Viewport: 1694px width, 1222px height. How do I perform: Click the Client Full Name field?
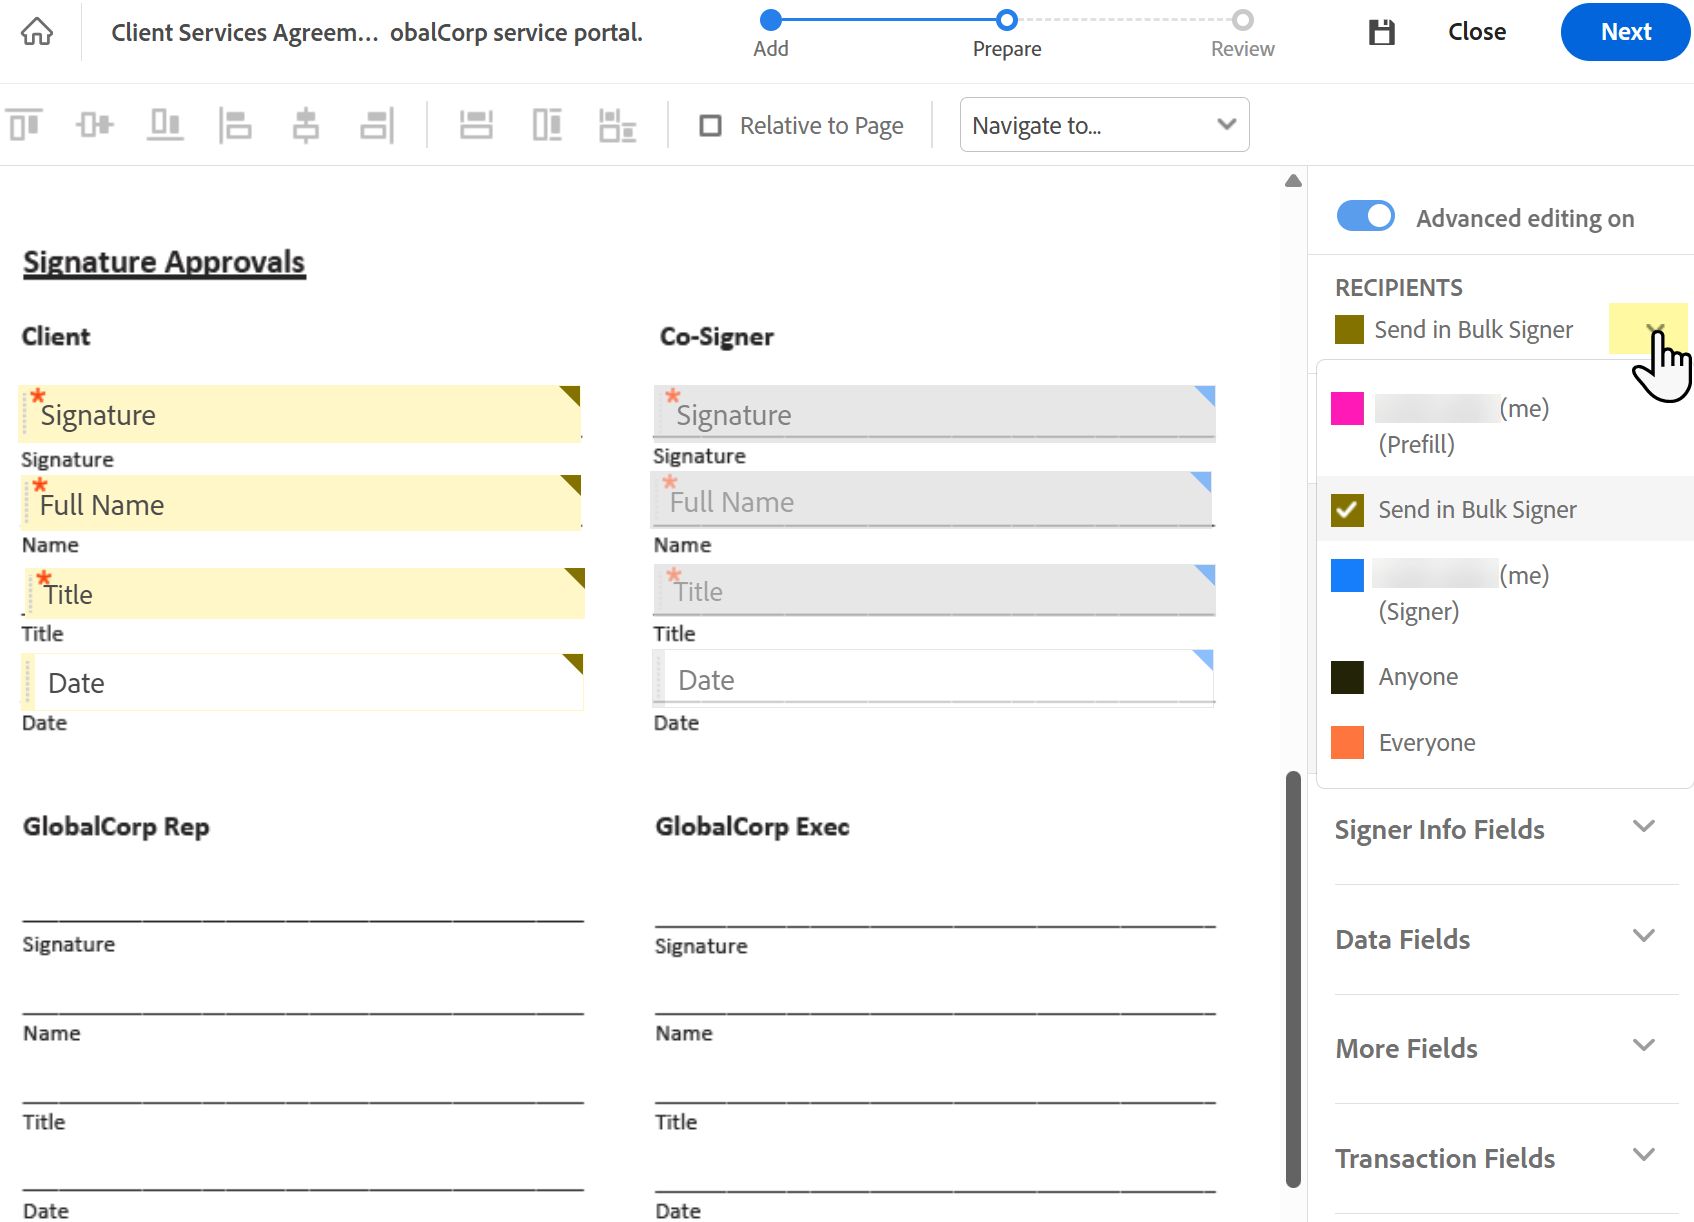pyautogui.click(x=300, y=504)
